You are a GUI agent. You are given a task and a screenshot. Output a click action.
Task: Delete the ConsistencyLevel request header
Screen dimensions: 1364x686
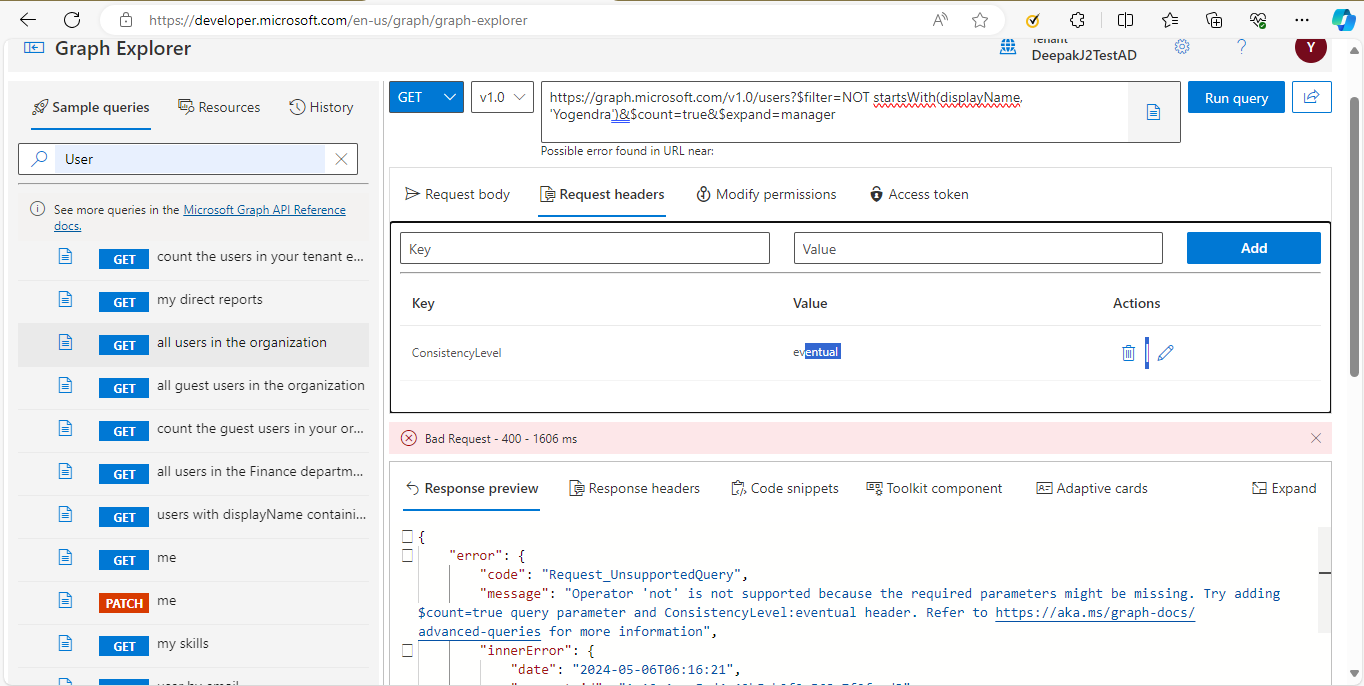click(1129, 352)
